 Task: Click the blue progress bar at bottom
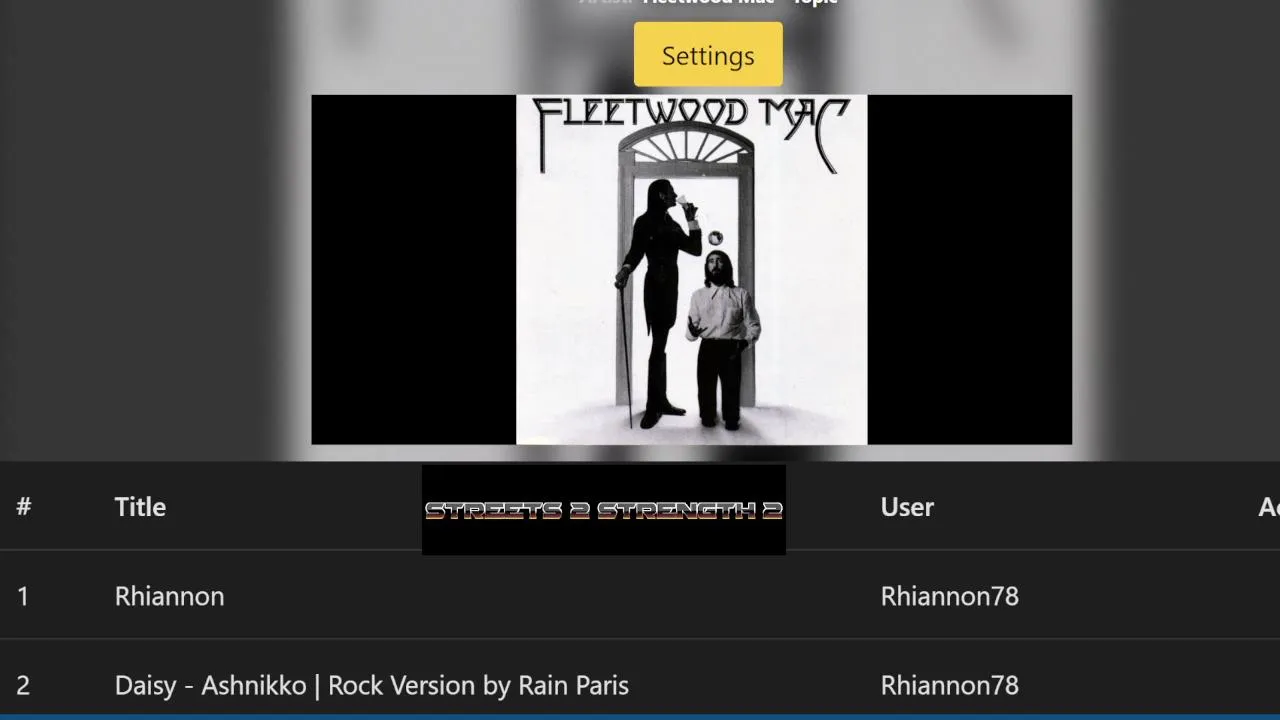640,717
